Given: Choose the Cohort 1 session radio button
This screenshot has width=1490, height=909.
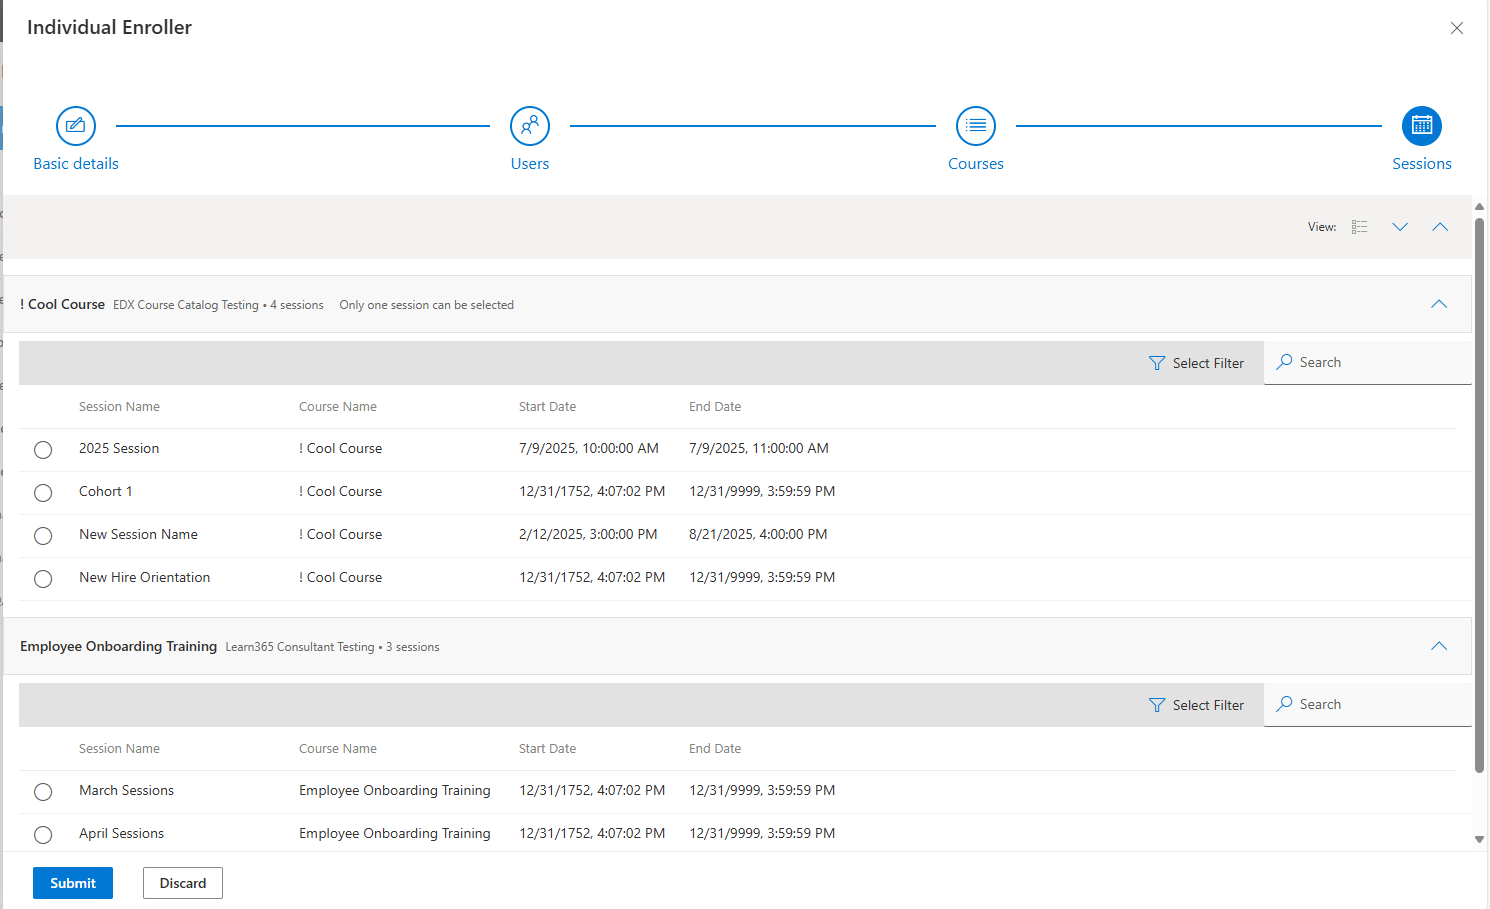Looking at the screenshot, I should (43, 493).
